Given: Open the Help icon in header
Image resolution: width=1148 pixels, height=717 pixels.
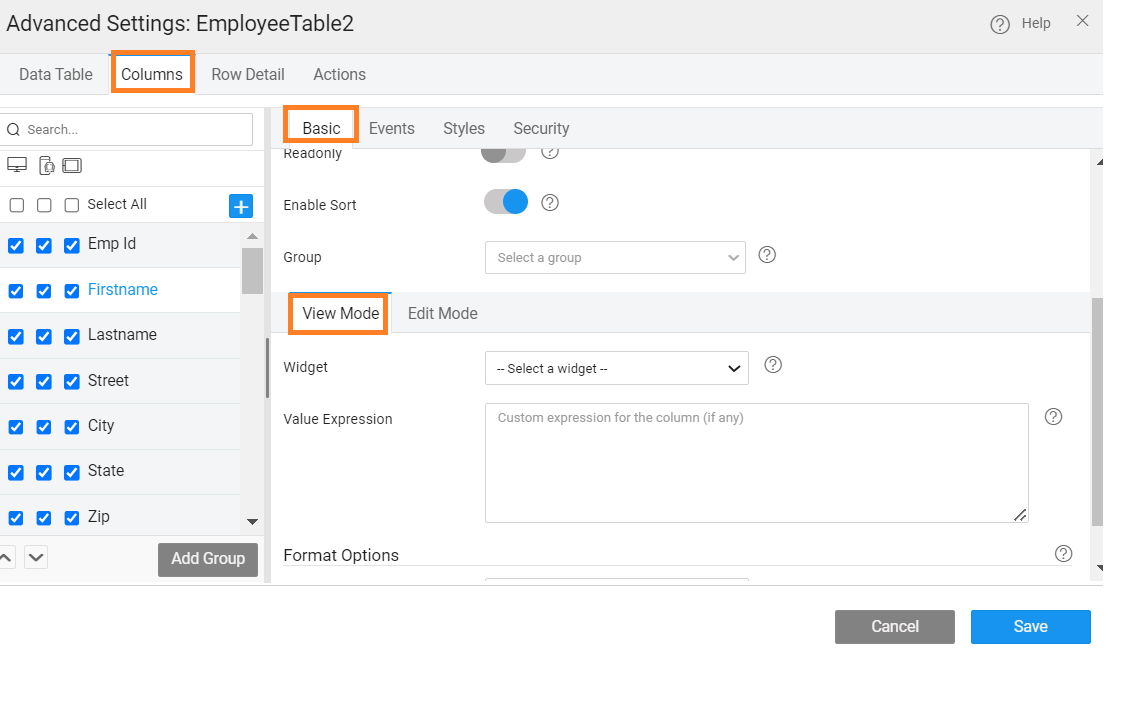Looking at the screenshot, I should point(1000,24).
